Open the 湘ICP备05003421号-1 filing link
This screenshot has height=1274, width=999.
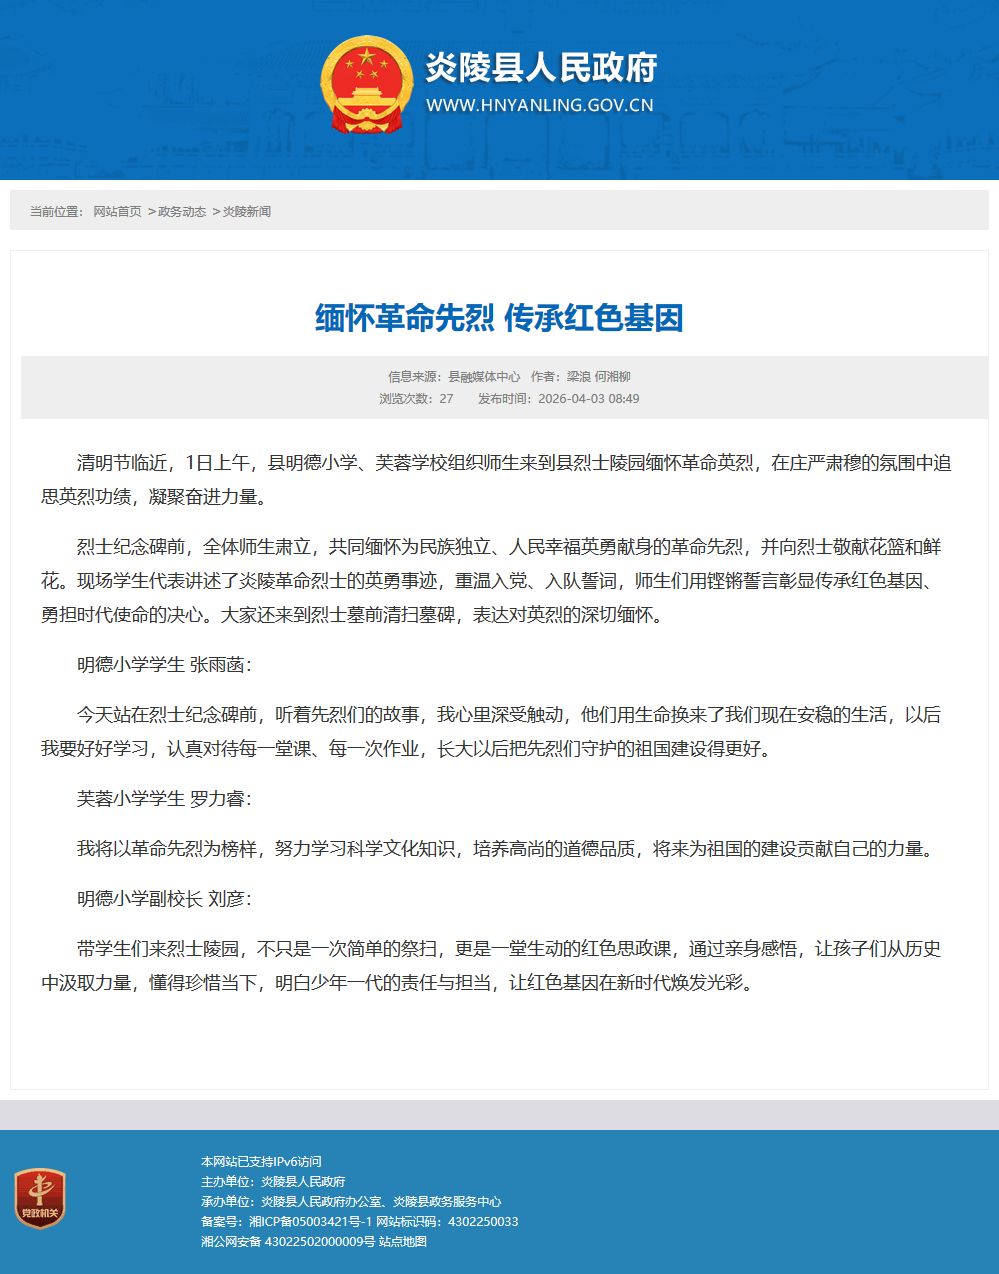coord(310,1222)
